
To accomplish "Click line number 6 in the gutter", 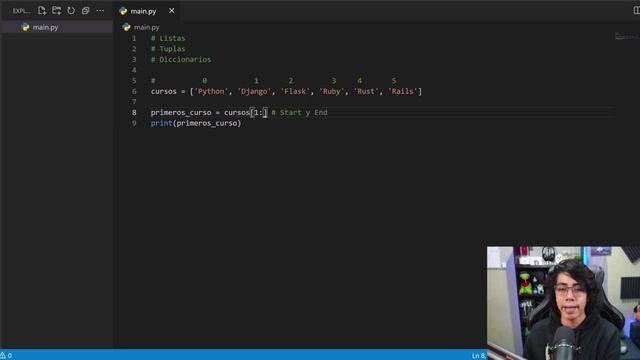I will pos(134,91).
